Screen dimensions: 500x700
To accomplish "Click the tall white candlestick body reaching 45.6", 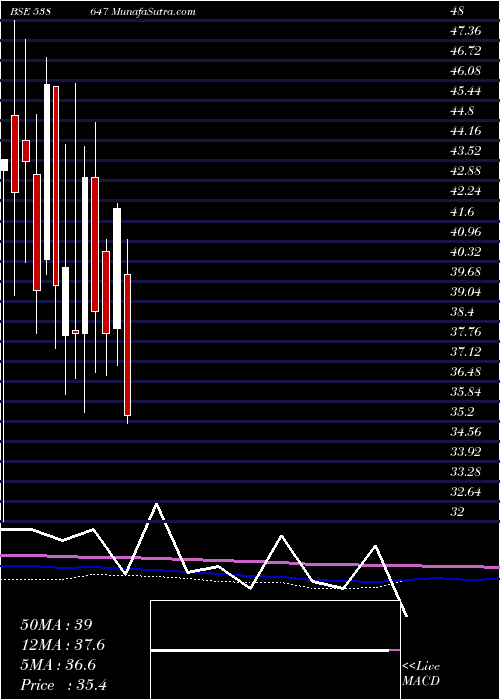I will pyautogui.click(x=47, y=172).
